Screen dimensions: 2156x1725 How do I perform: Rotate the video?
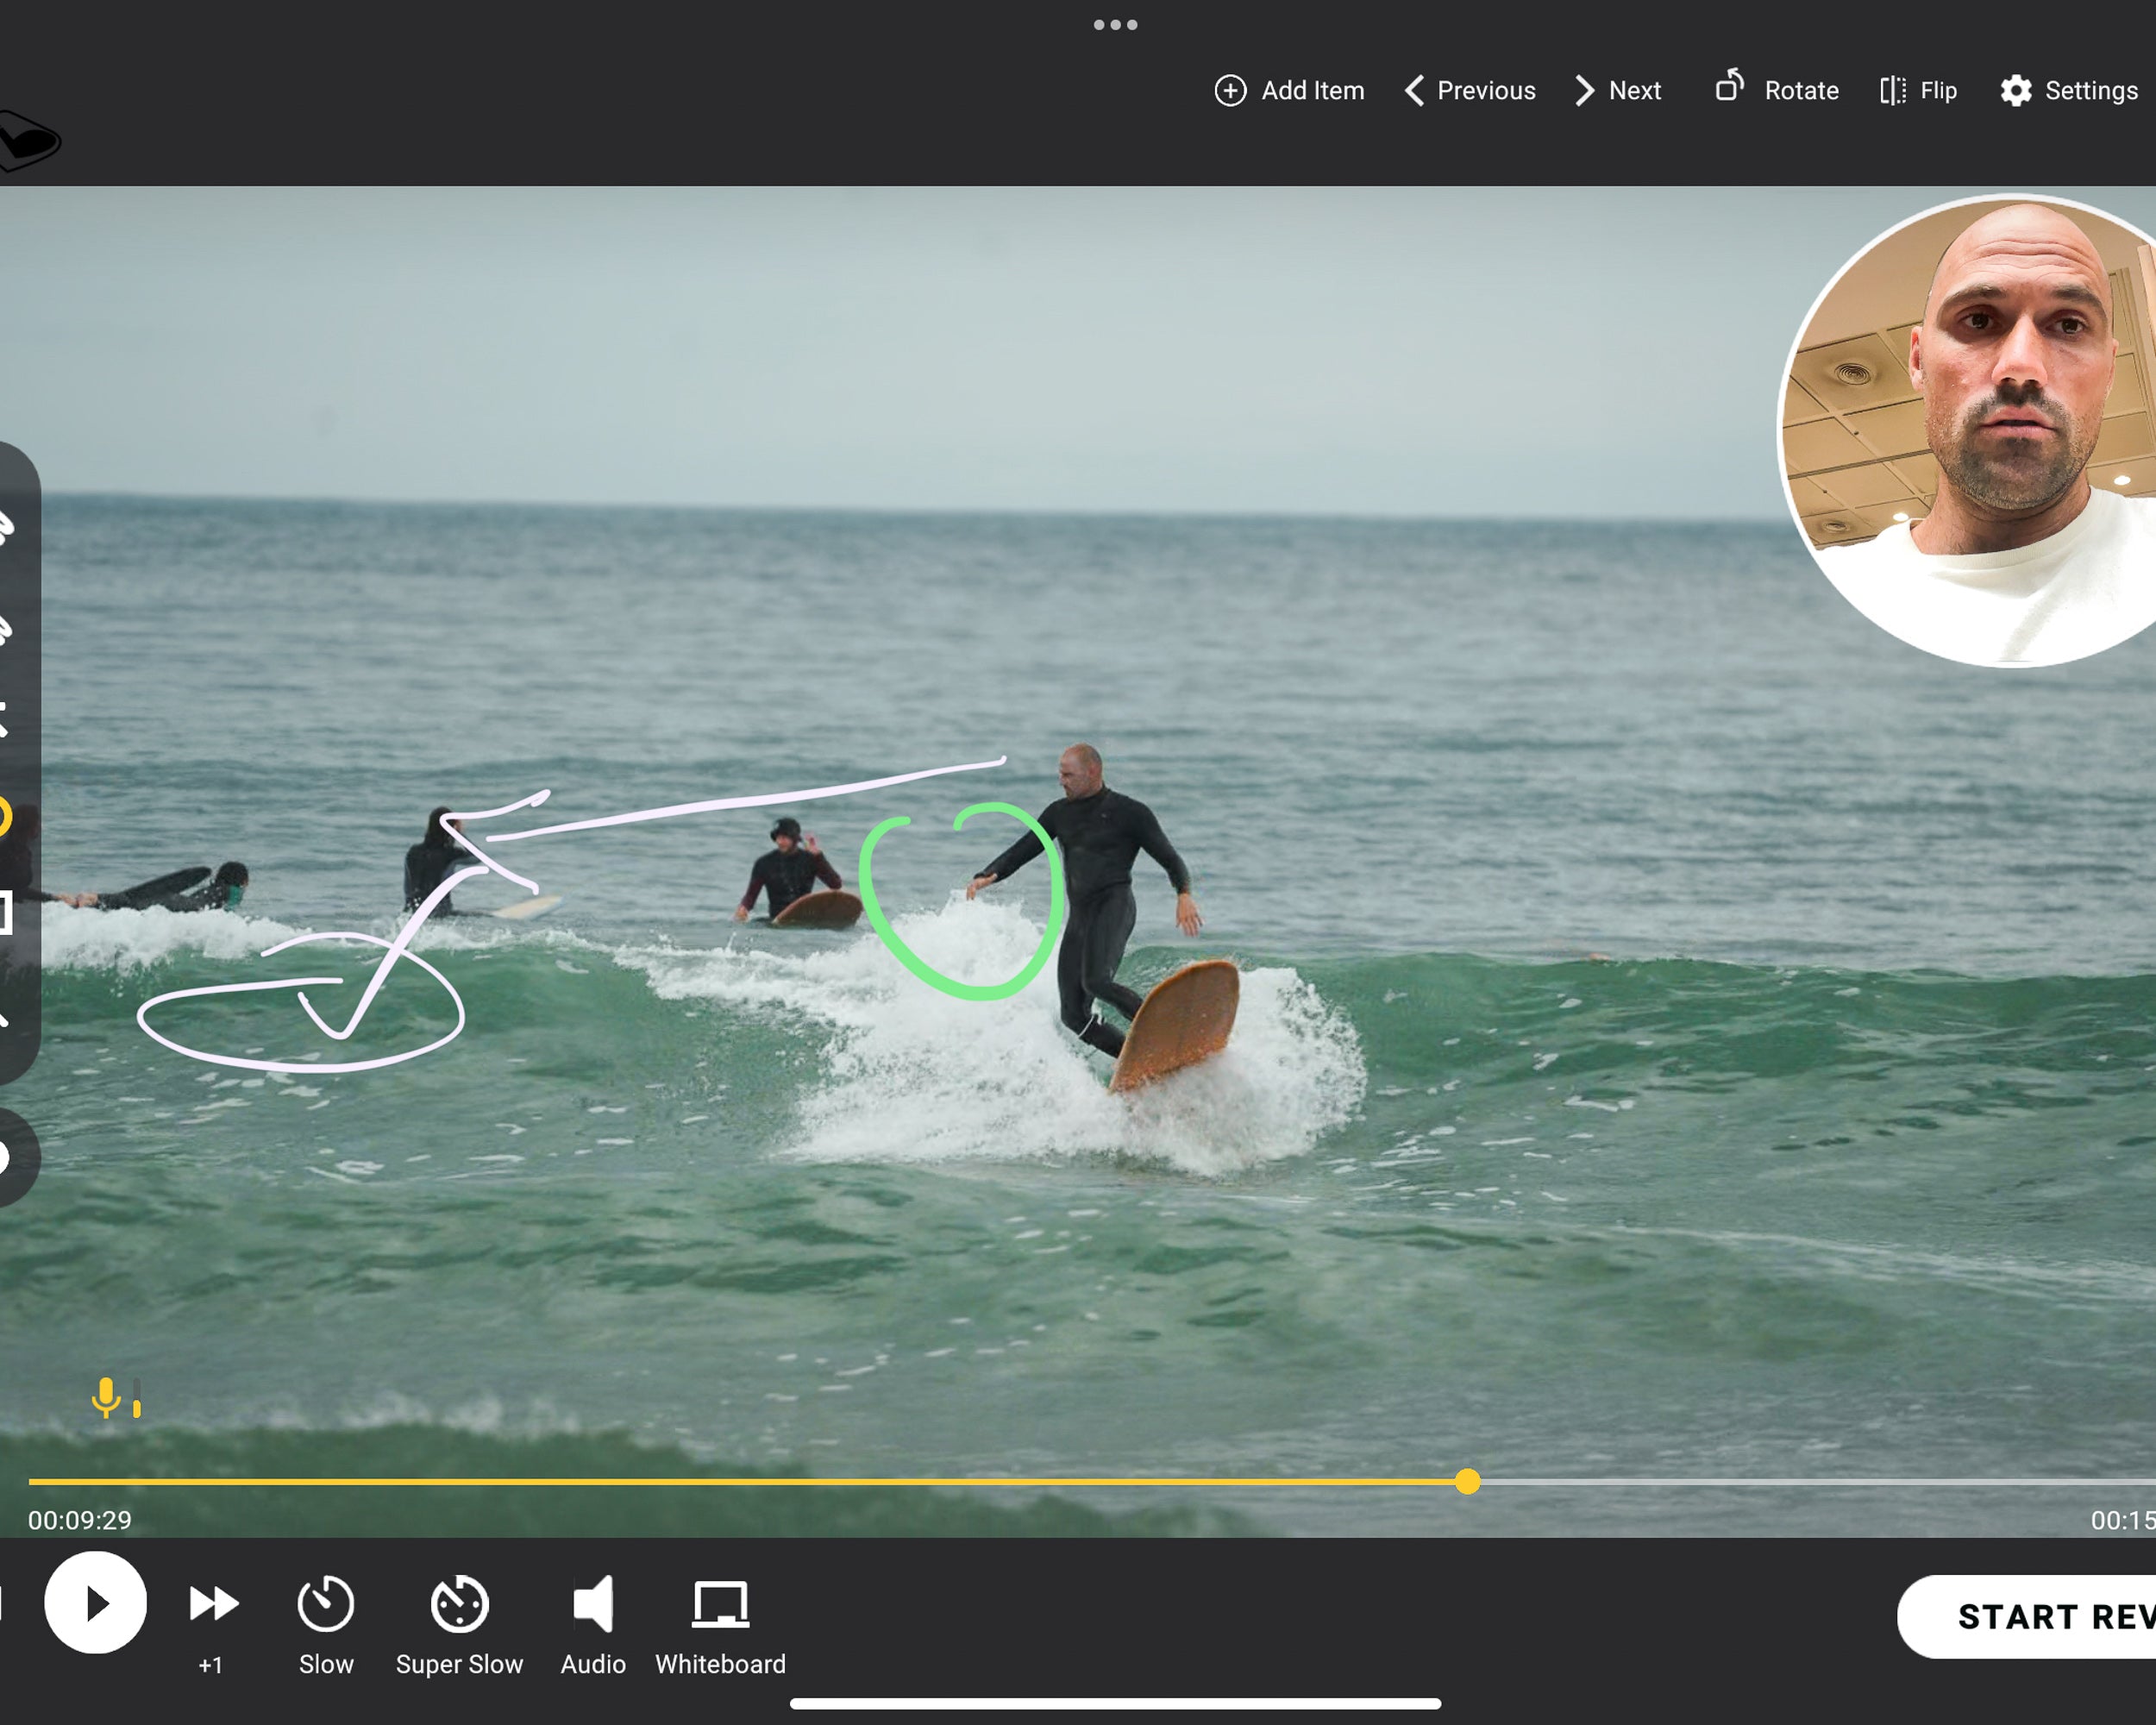[1777, 88]
